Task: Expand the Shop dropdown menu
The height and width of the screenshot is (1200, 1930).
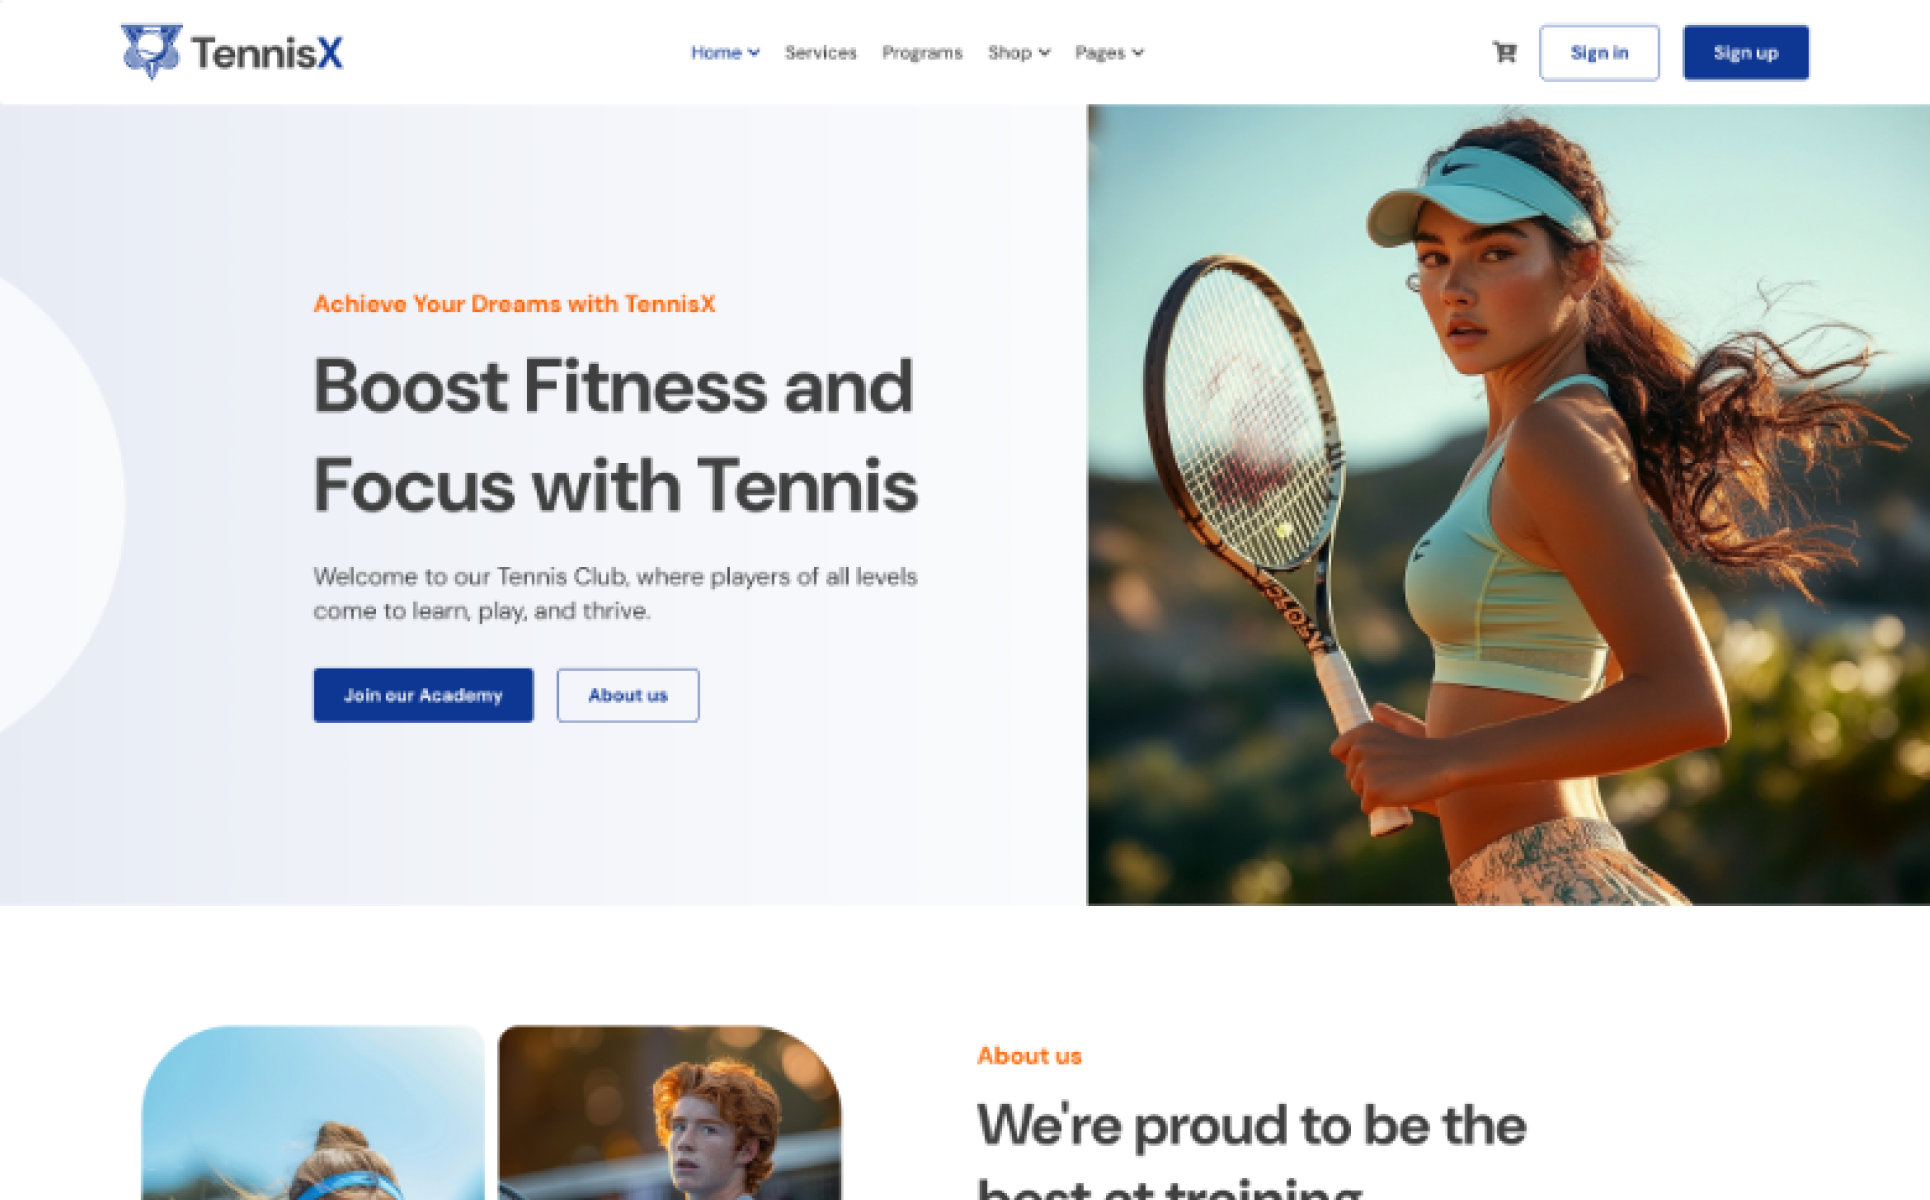Action: 1019,53
